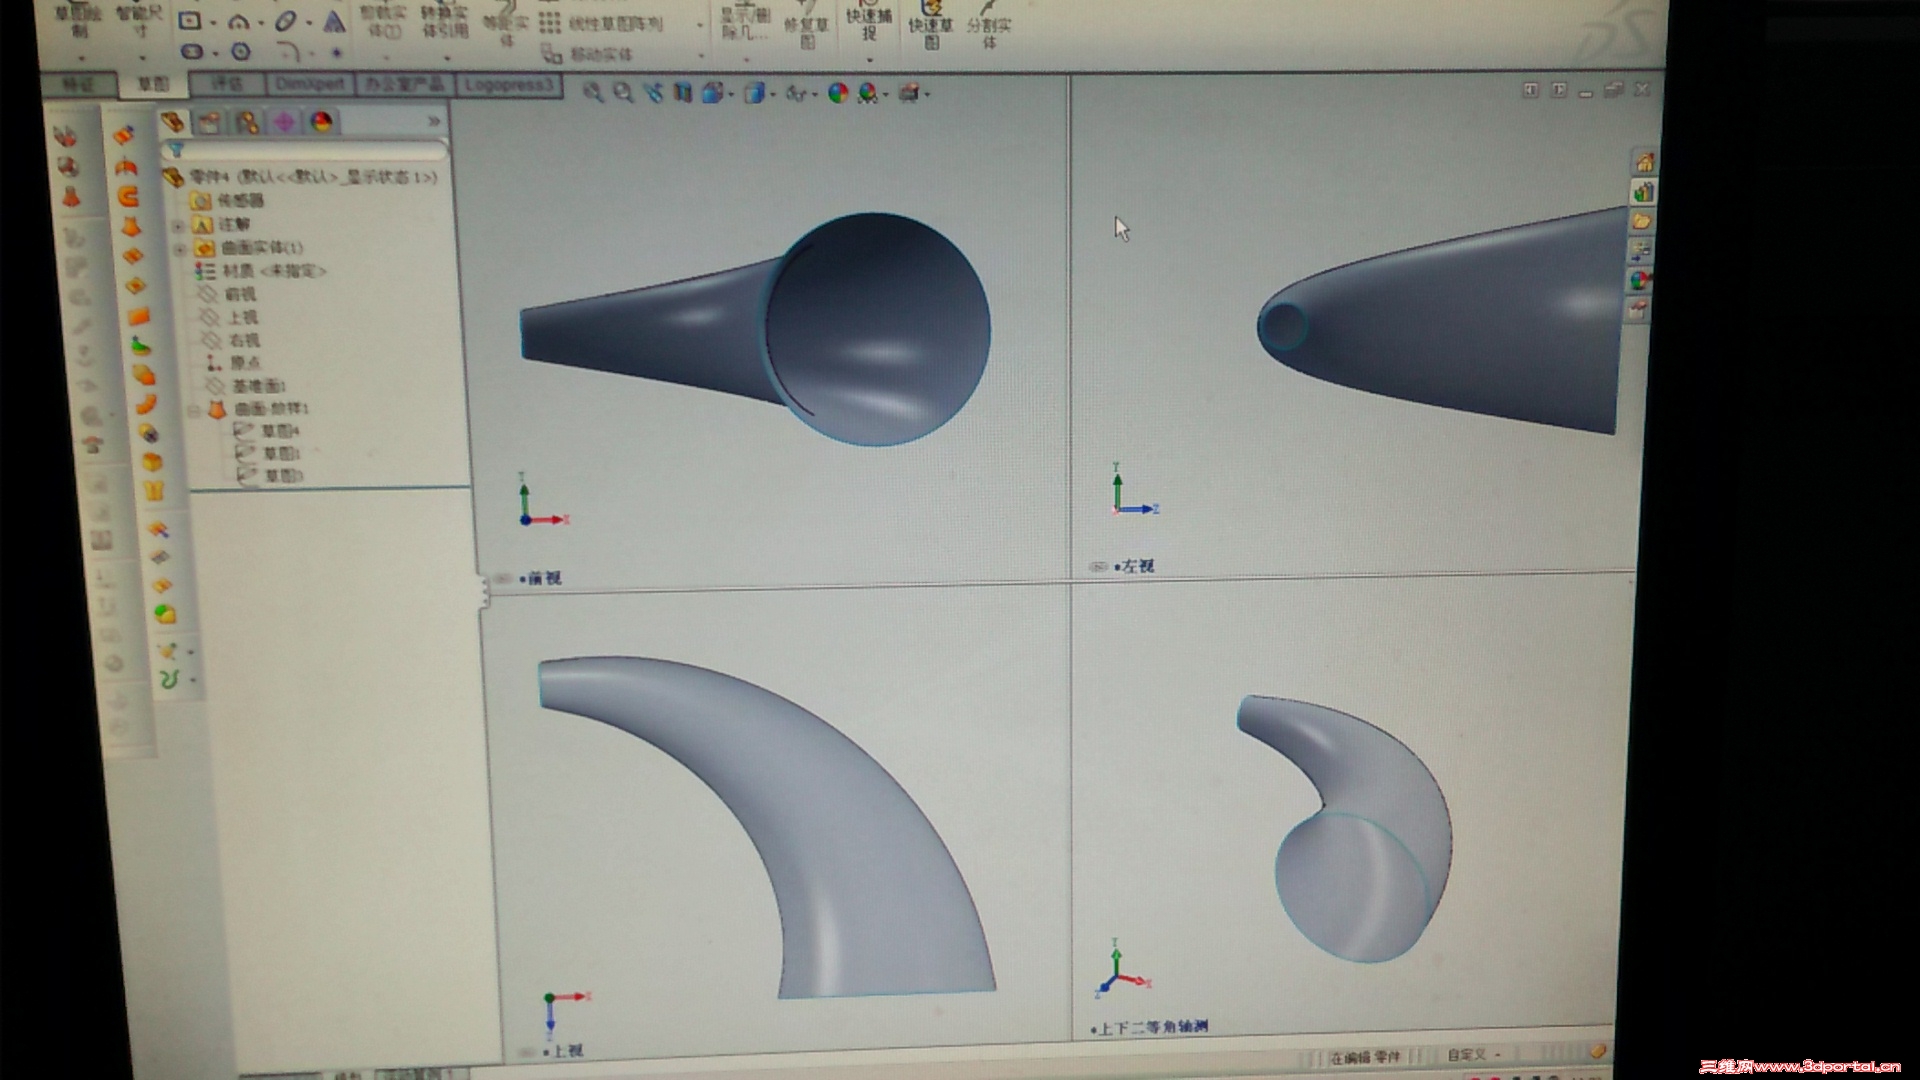
Task: Open Edit Appearance color ball icon
Action: point(838,94)
